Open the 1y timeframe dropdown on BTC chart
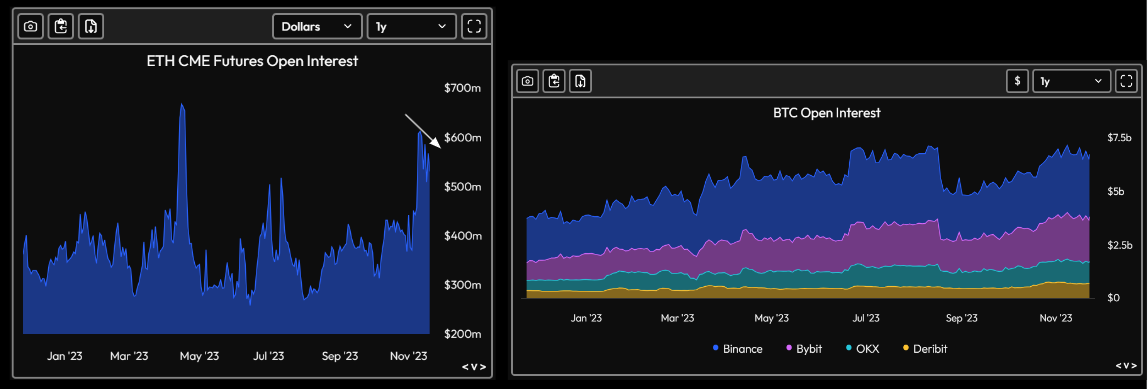Image resolution: width=1148 pixels, height=389 pixels. point(1071,81)
